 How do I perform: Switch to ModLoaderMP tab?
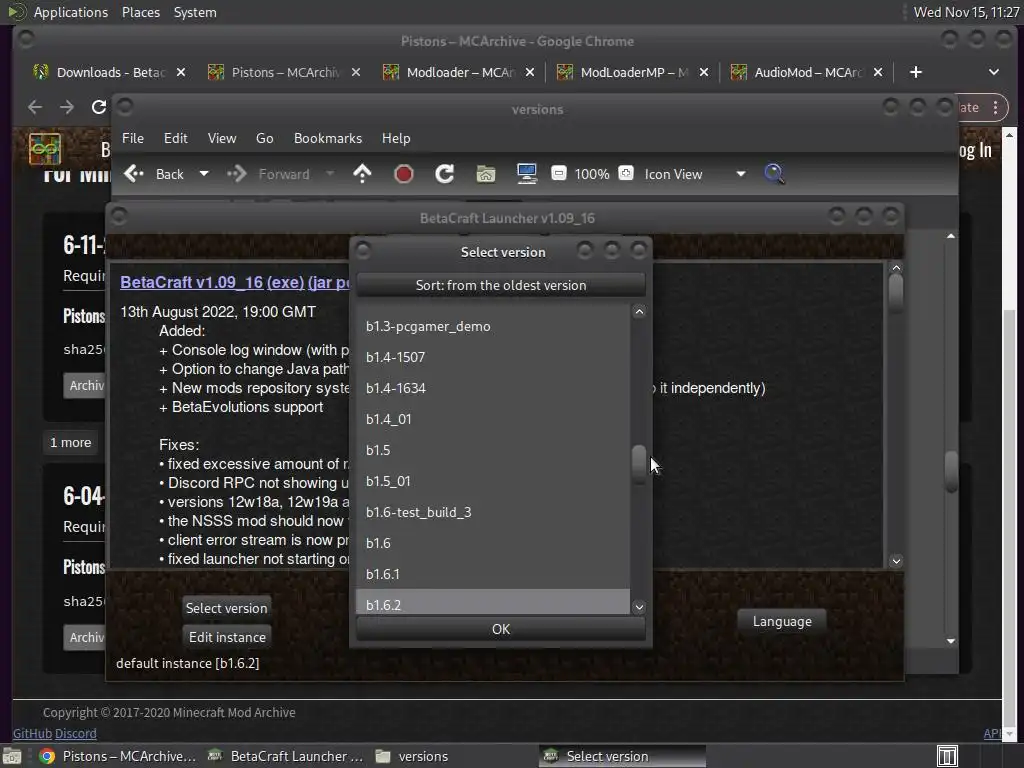click(633, 72)
